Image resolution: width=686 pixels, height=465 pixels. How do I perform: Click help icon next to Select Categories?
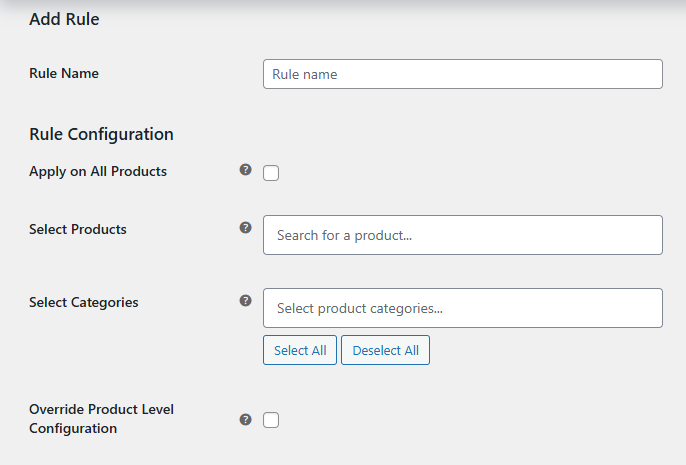coord(245,300)
